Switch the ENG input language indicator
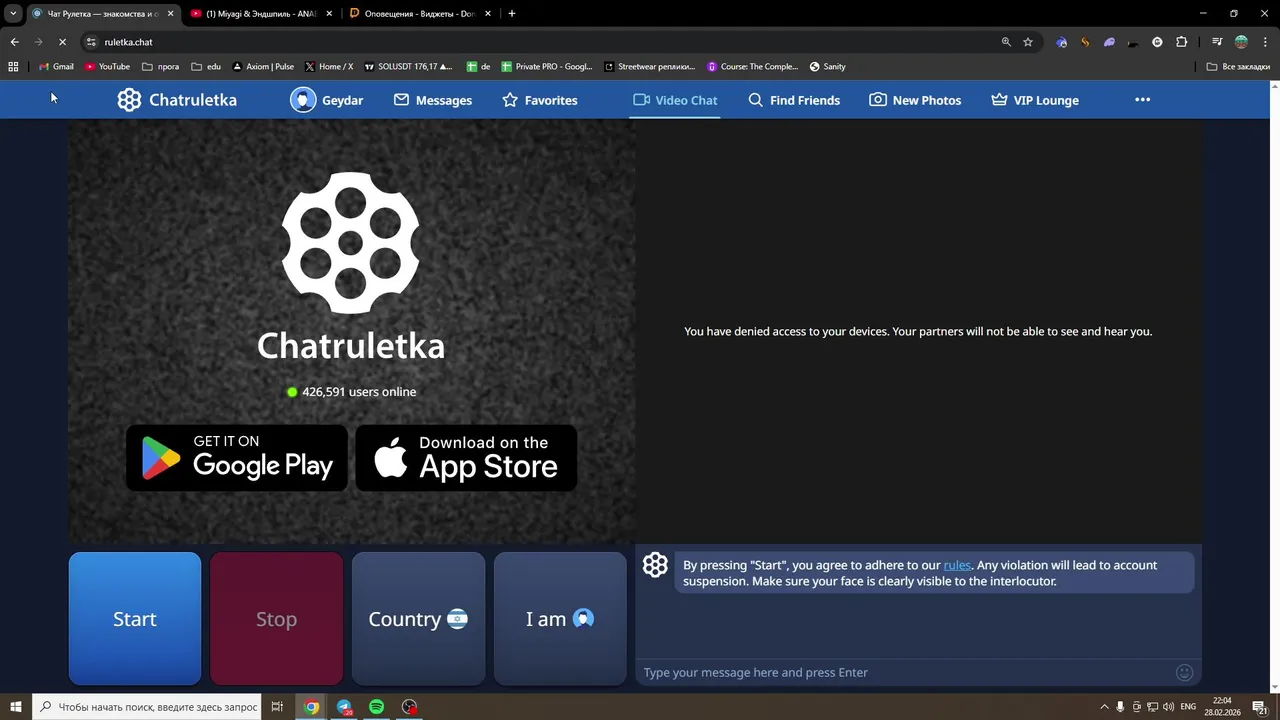This screenshot has width=1280, height=720. coord(1189,707)
